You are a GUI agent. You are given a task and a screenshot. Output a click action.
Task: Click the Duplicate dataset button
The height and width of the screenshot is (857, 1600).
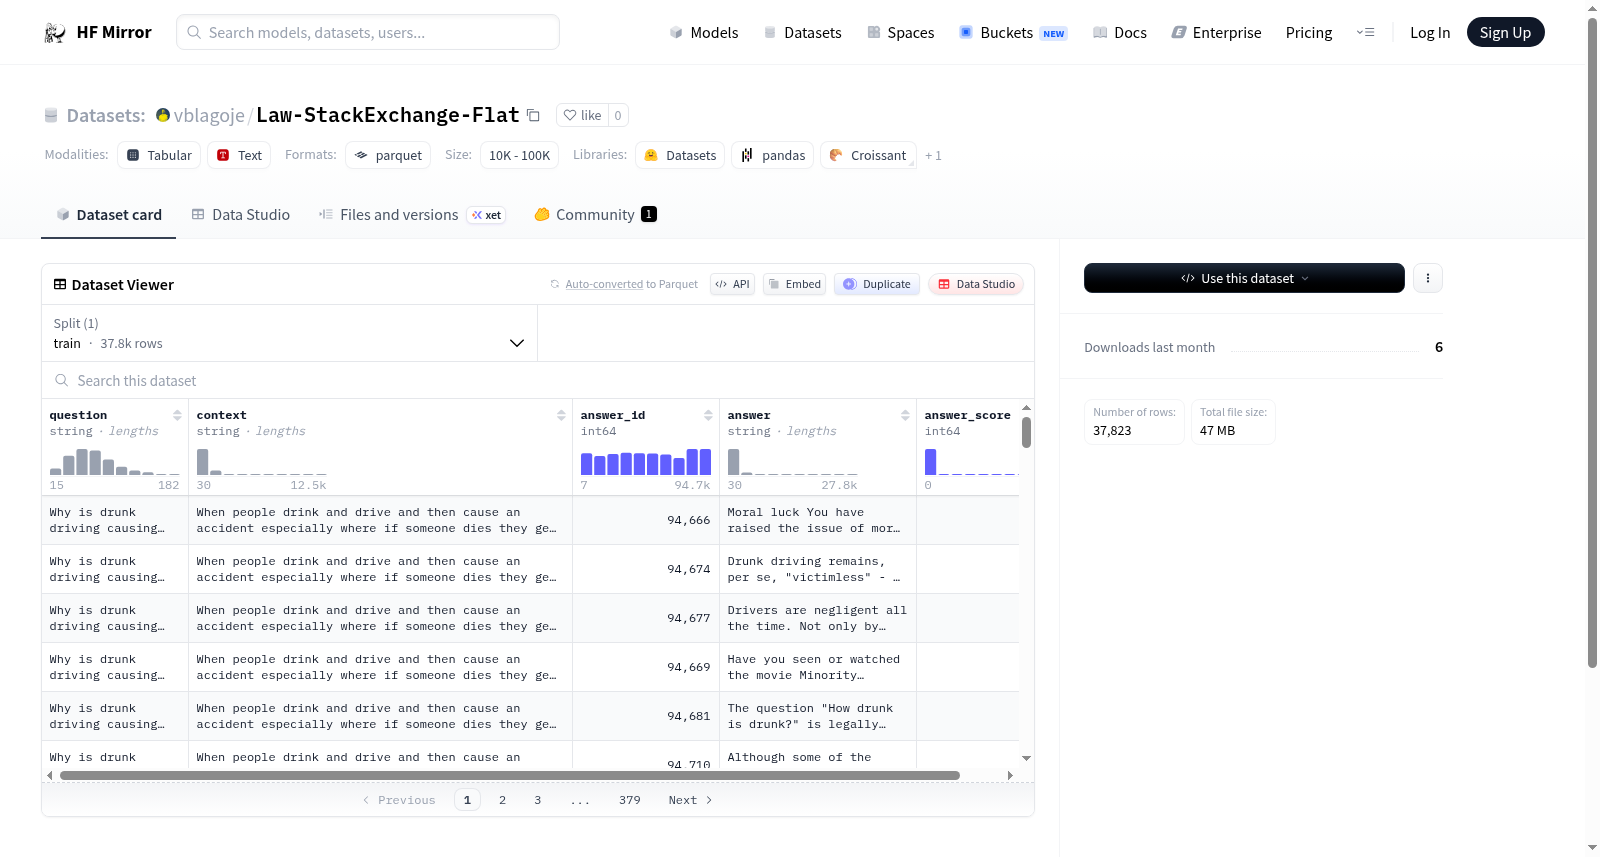(x=877, y=284)
